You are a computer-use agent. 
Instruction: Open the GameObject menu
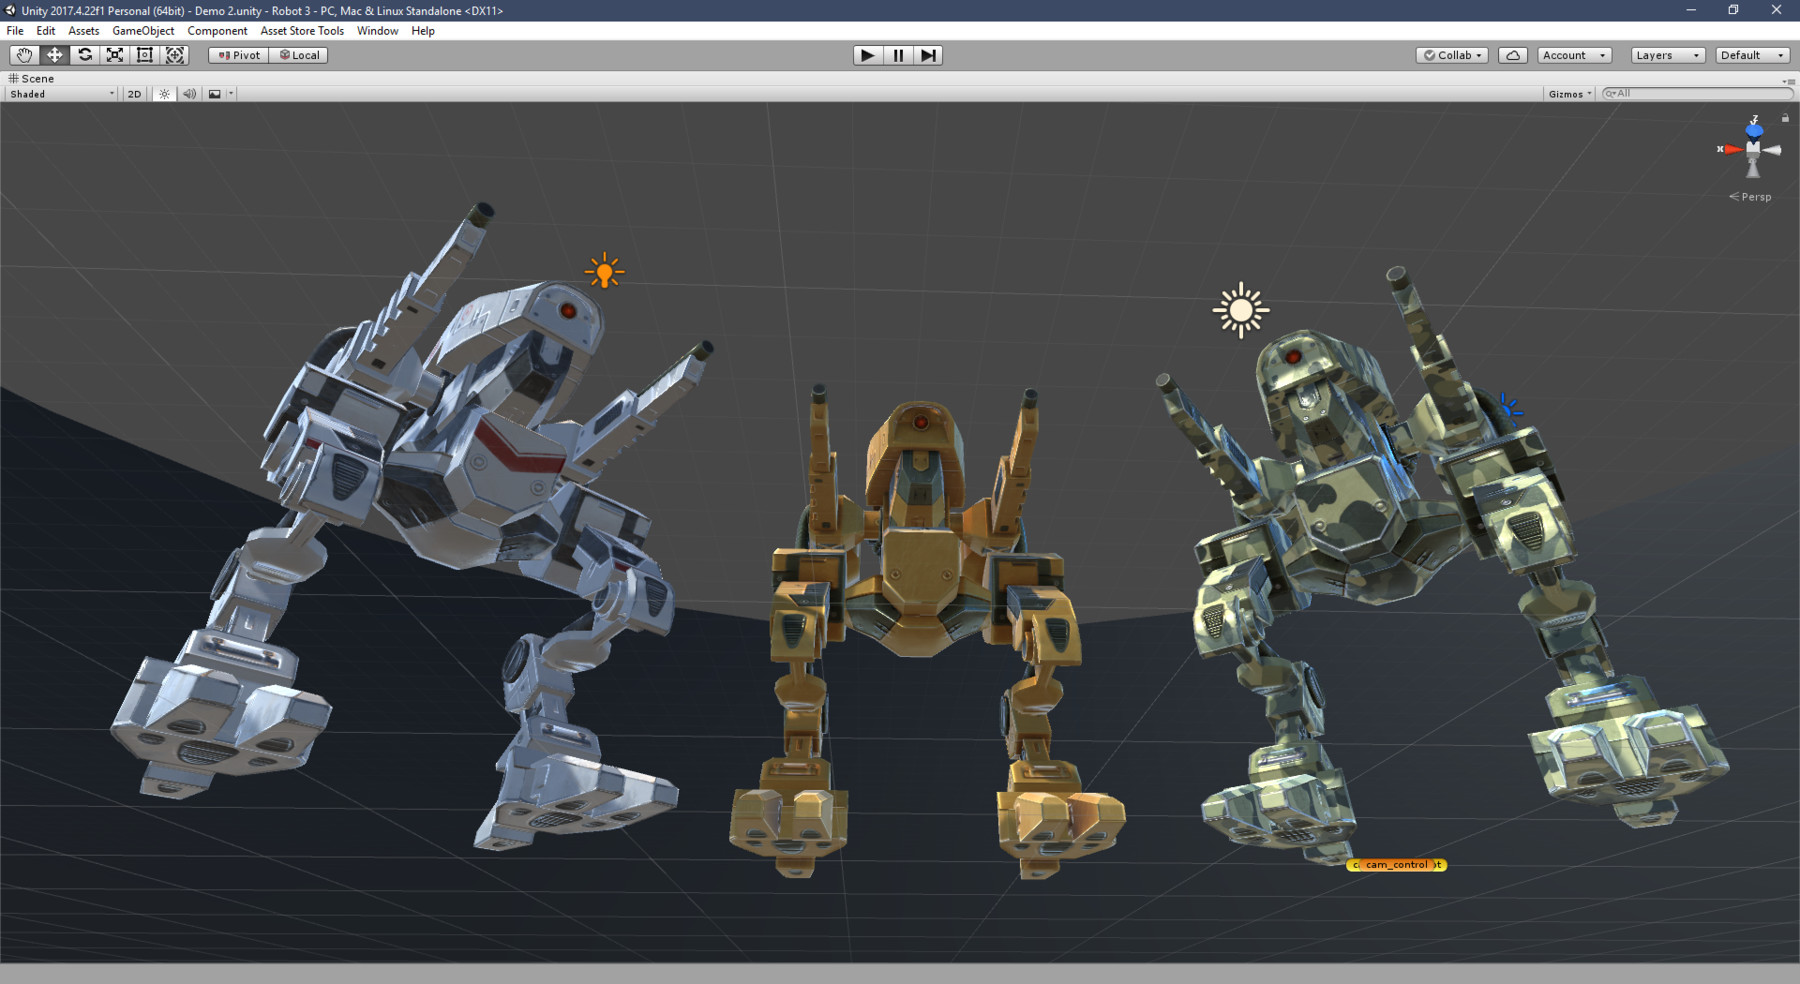[141, 31]
